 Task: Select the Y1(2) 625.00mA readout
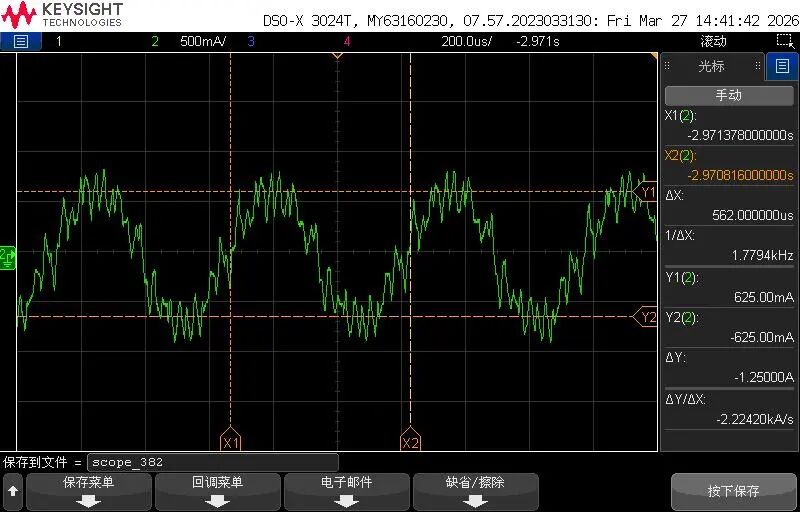click(729, 287)
